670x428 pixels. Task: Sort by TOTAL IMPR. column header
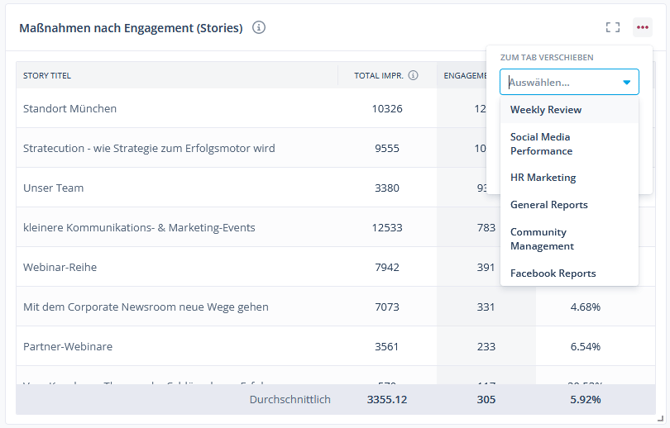[x=378, y=75]
